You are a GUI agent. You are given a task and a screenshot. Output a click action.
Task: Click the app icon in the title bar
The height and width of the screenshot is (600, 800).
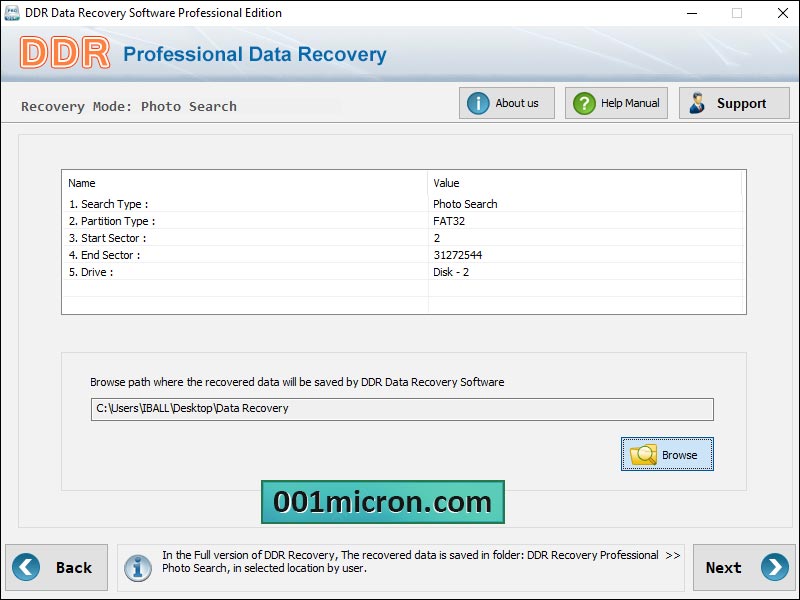click(11, 13)
